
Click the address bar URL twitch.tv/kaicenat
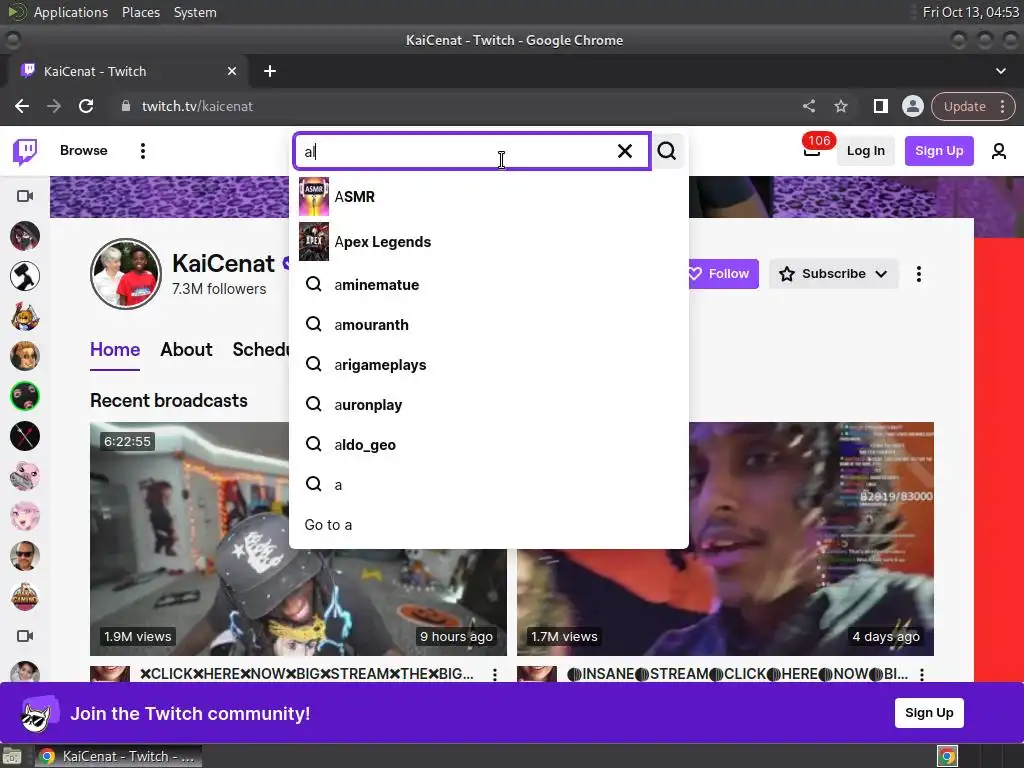click(197, 106)
